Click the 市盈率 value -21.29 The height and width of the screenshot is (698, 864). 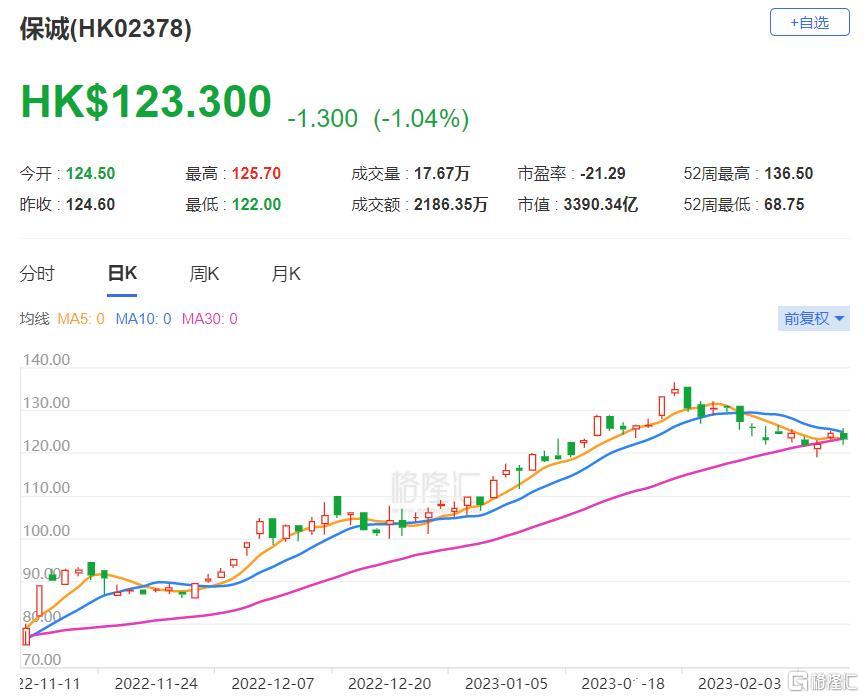(x=603, y=174)
